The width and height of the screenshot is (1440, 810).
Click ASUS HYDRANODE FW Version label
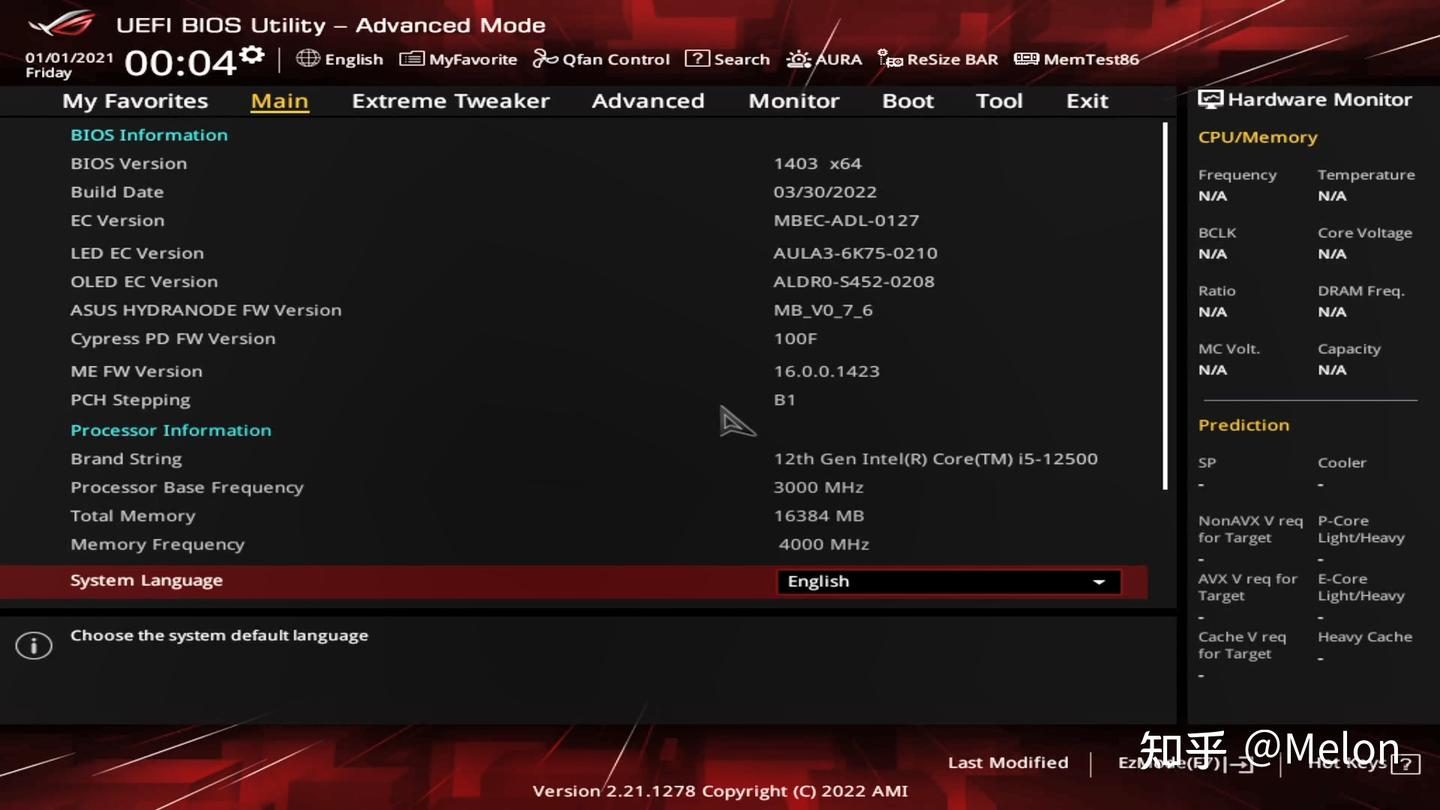206,310
